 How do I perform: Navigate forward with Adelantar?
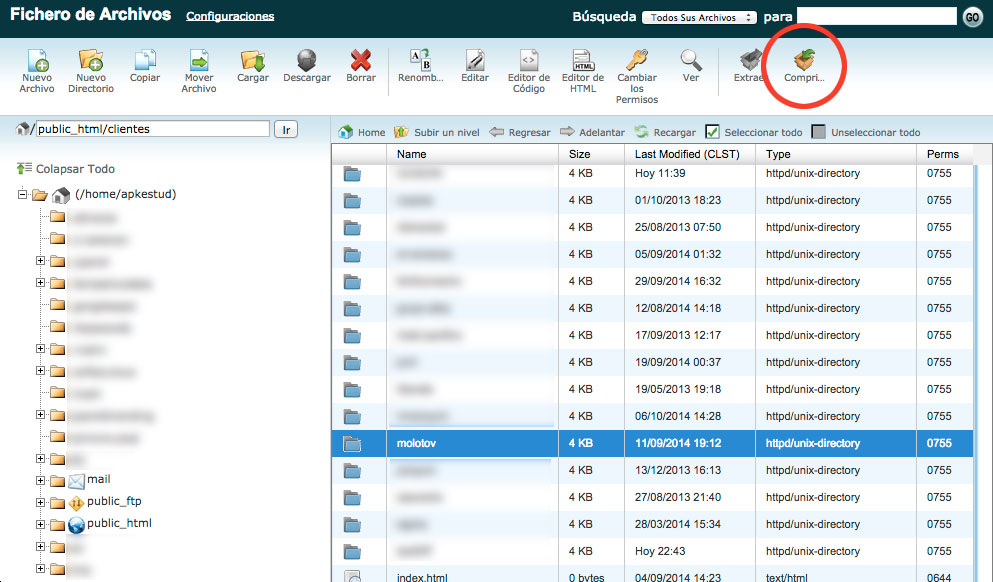(592, 132)
